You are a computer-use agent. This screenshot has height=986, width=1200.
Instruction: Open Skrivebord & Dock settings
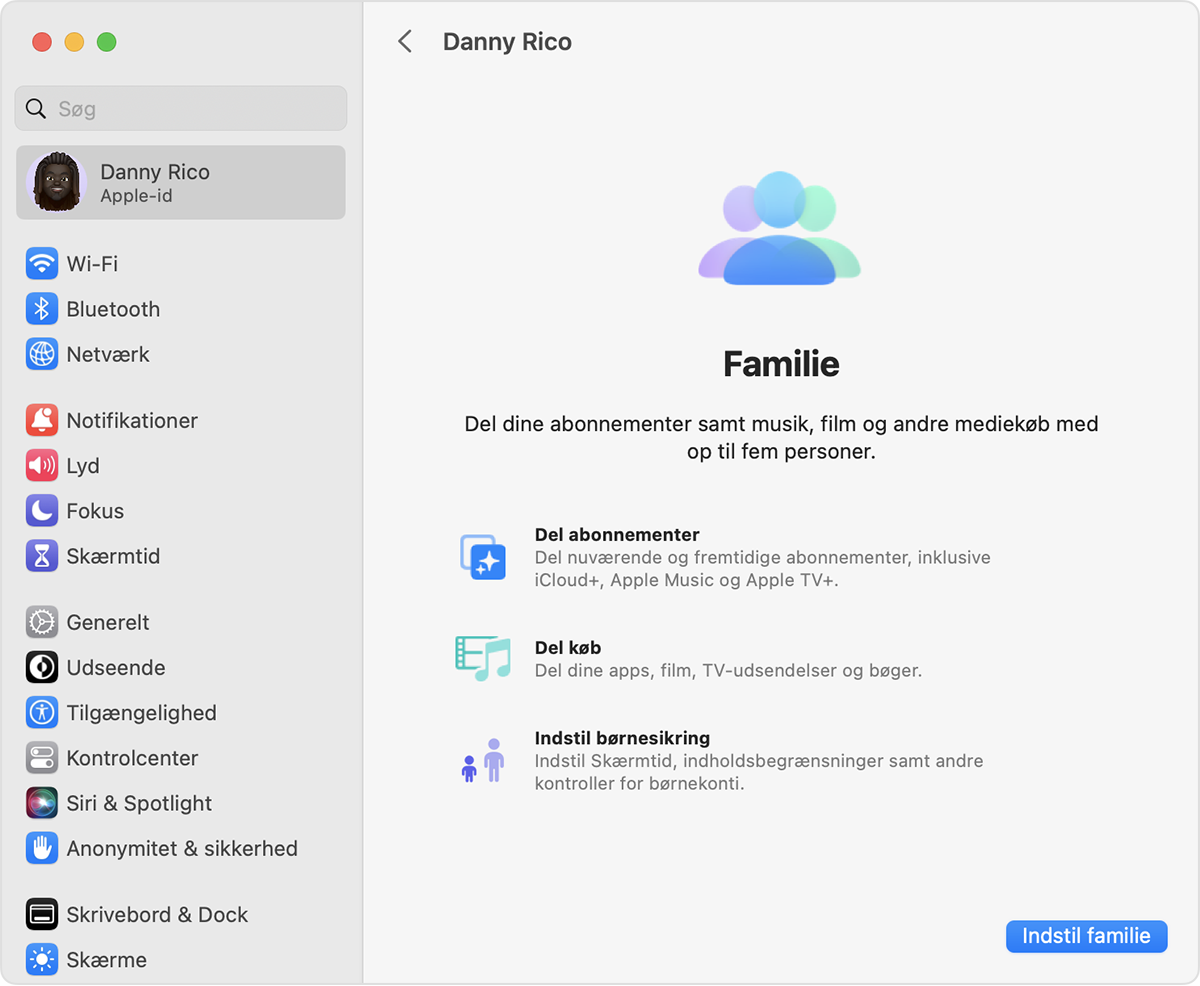(x=157, y=914)
